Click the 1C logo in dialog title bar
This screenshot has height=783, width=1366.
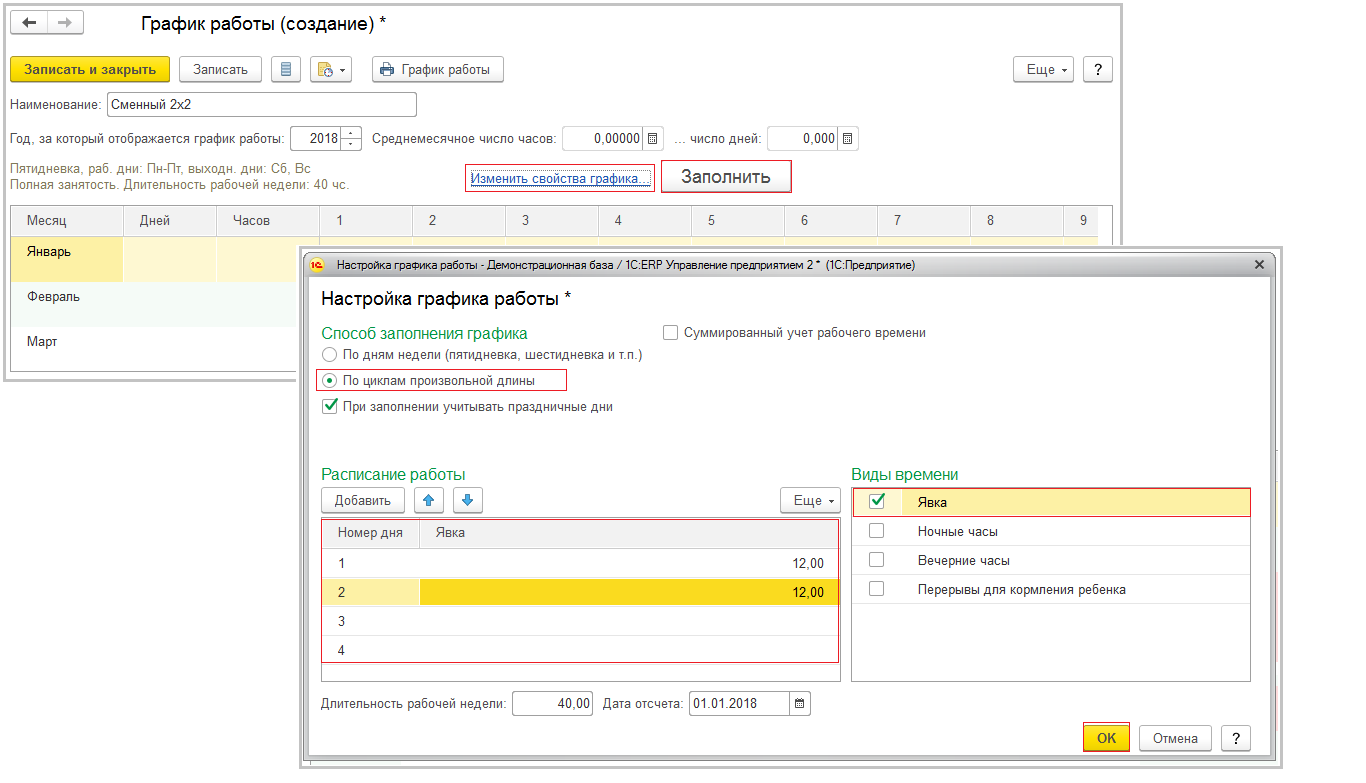318,265
